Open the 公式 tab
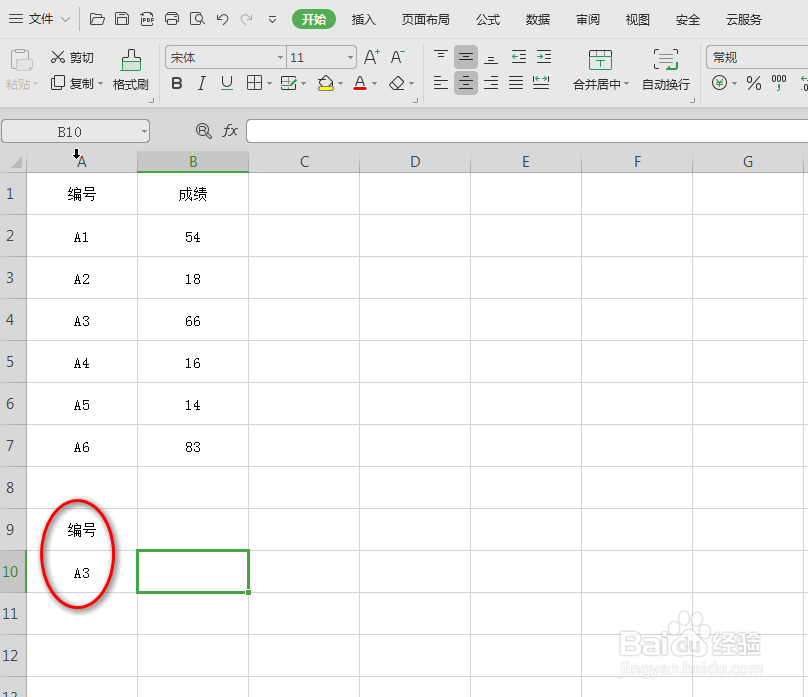The image size is (808, 697). (488, 20)
